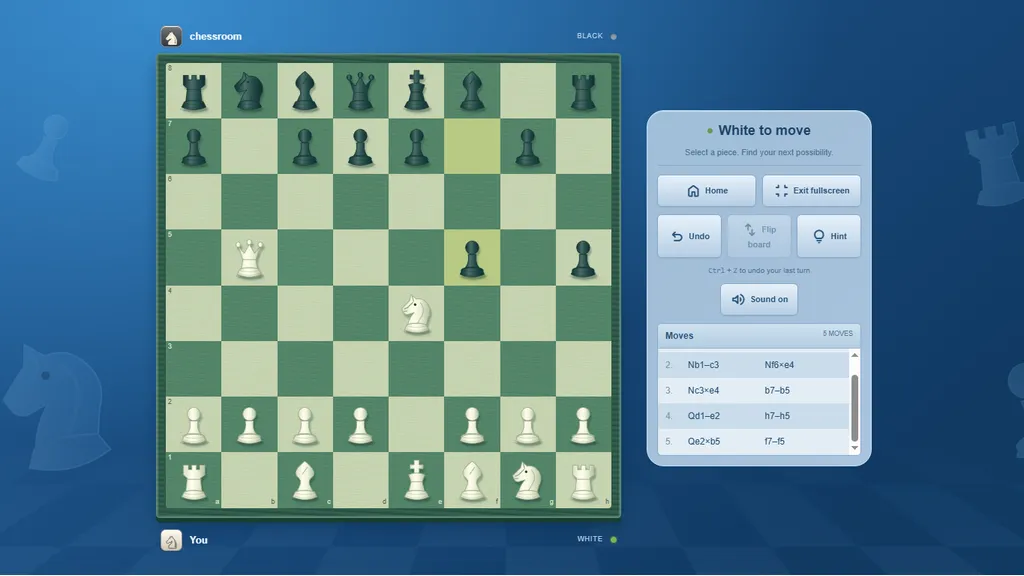Click move f7–f5 in the move list

(x=775, y=441)
